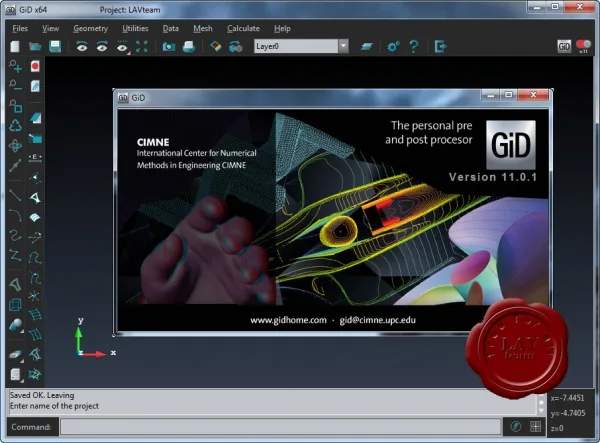This screenshot has height=443, width=600.
Task: Click the layers window icon beside the dropdown
Action: pos(367,47)
